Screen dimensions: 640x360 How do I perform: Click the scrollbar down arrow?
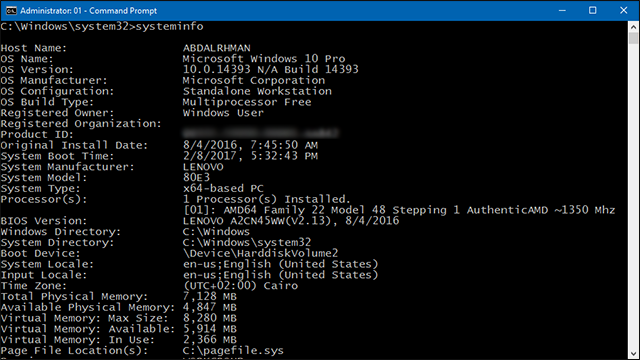pos(633,354)
